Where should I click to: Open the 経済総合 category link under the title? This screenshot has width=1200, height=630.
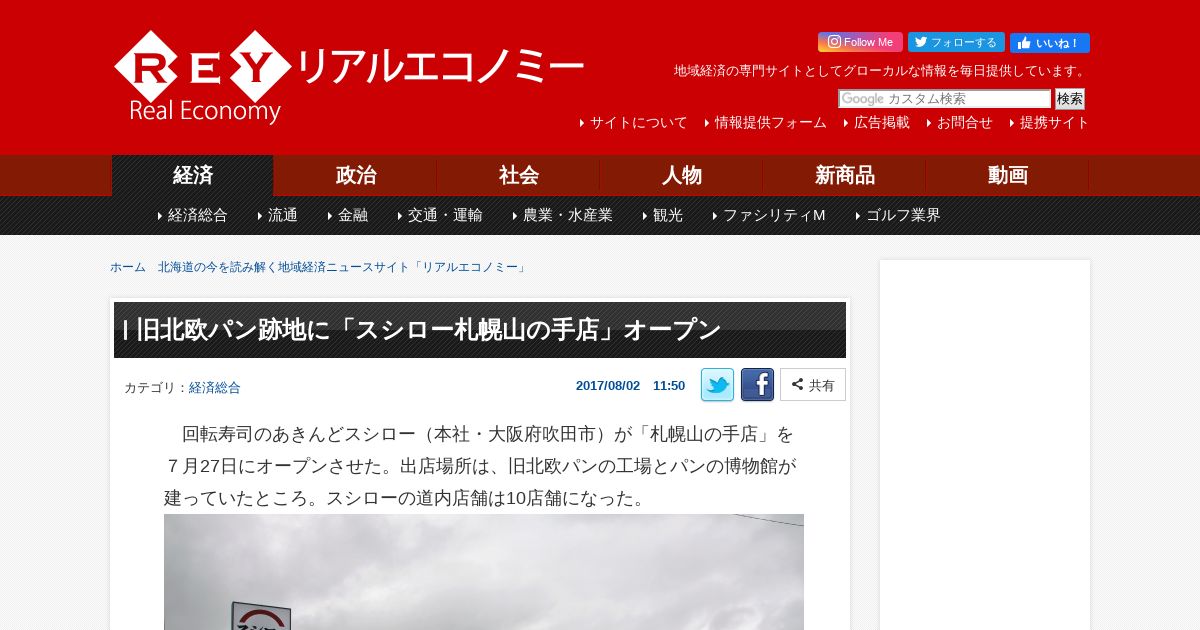(x=215, y=388)
